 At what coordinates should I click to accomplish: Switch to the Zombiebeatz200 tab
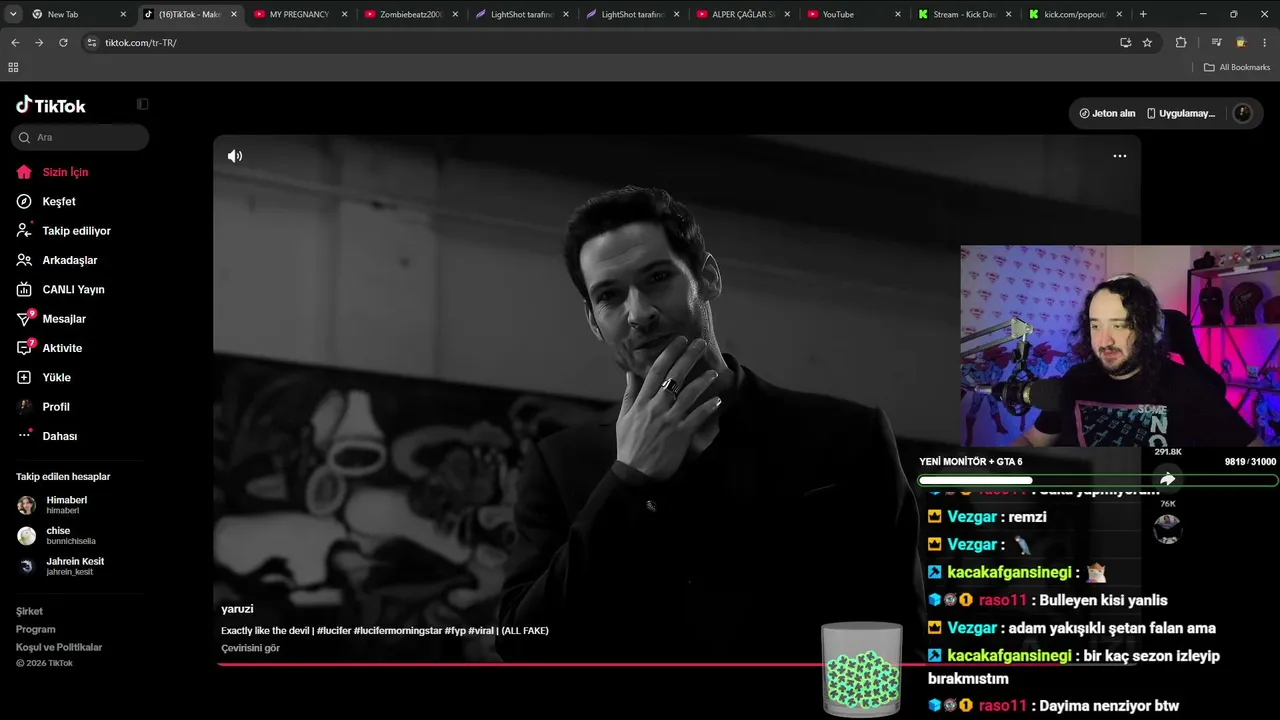pyautogui.click(x=410, y=14)
